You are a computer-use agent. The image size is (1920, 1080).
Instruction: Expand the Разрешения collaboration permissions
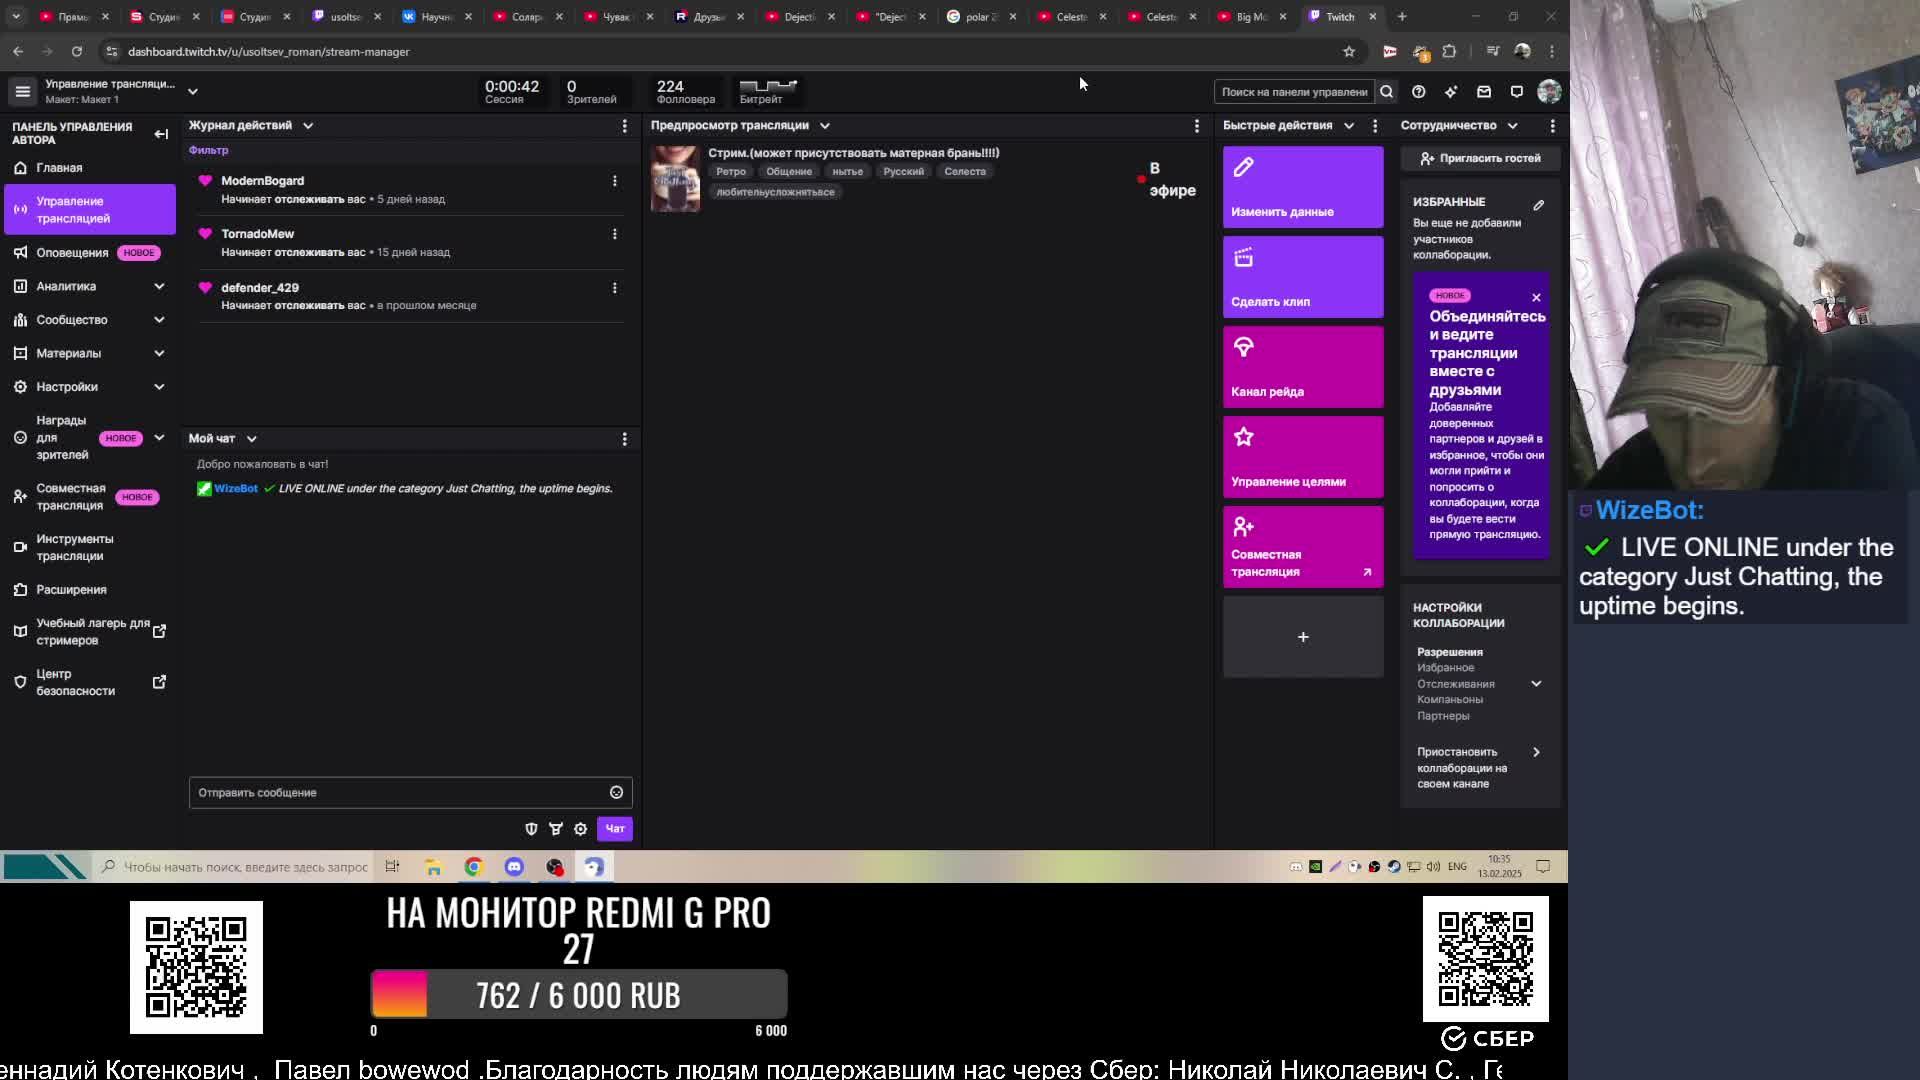tap(1536, 684)
